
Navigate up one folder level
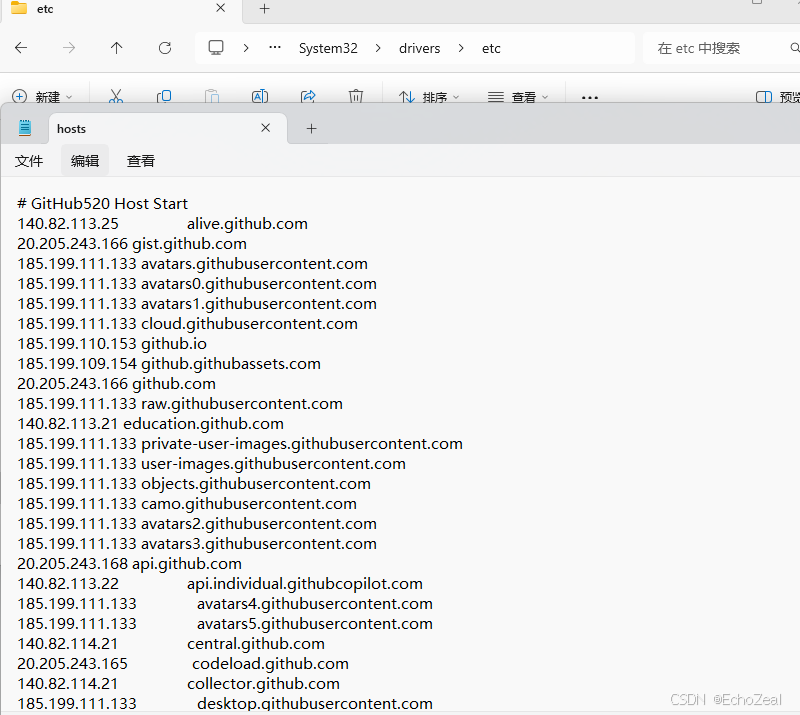[116, 48]
